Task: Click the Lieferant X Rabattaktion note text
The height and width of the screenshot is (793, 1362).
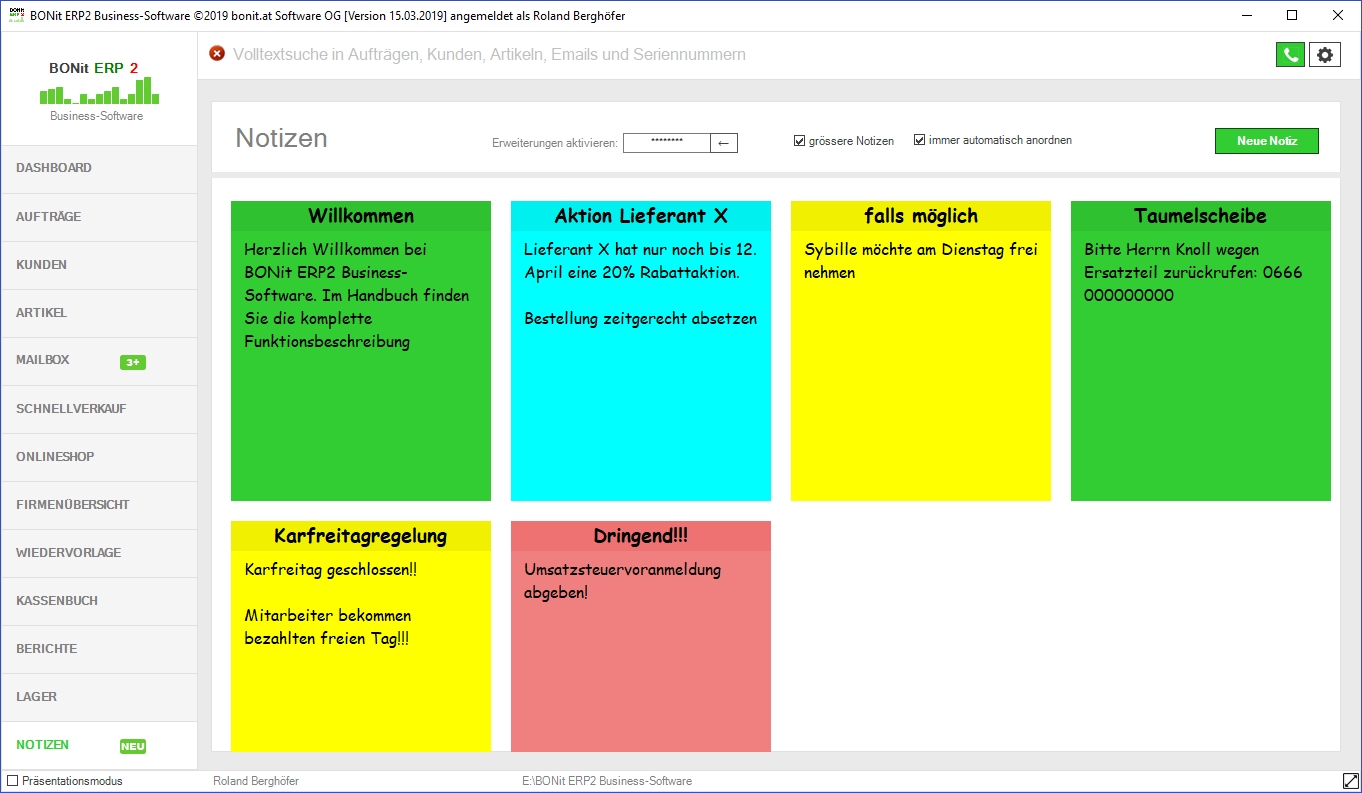Action: pos(641,261)
